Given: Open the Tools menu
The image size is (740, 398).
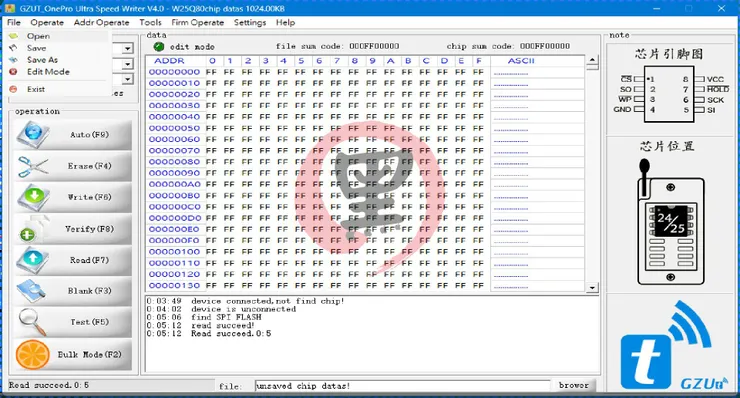Looking at the screenshot, I should [x=150, y=22].
